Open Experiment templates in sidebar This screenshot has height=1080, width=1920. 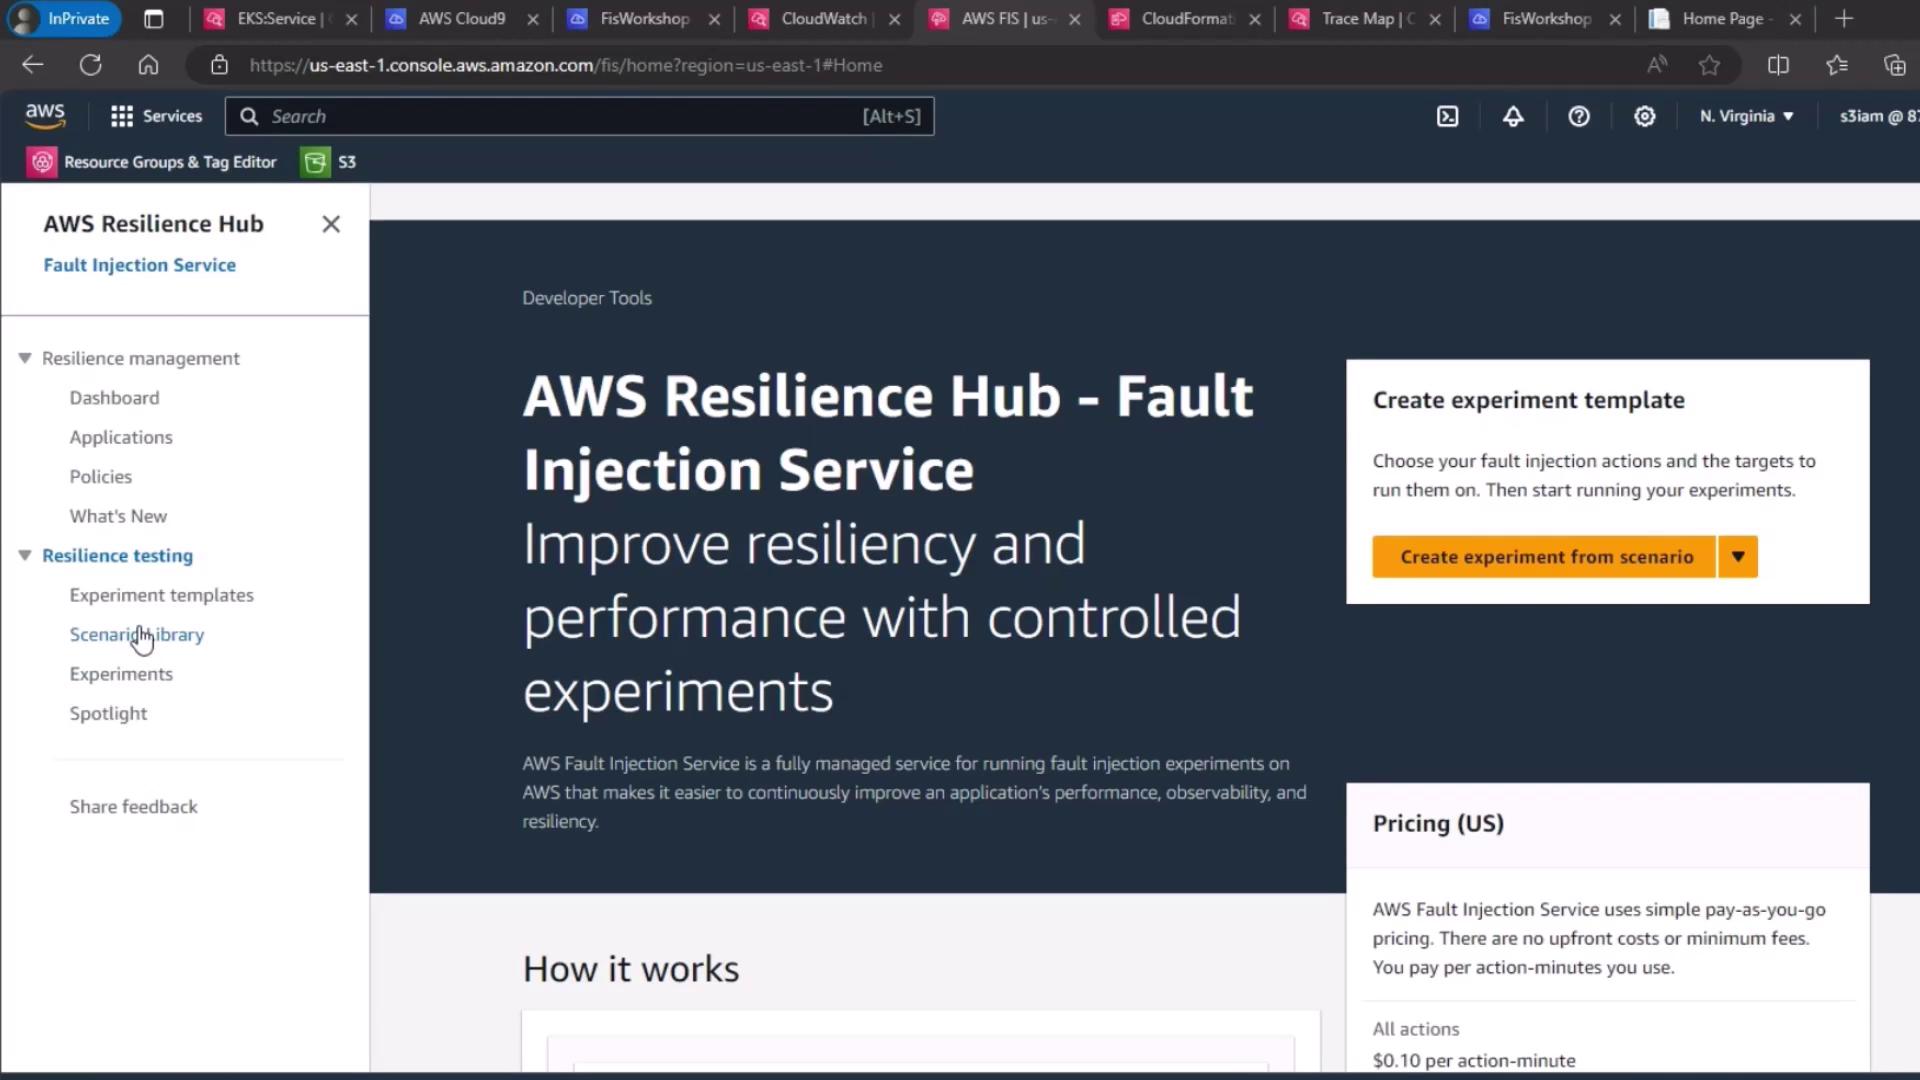tap(161, 595)
